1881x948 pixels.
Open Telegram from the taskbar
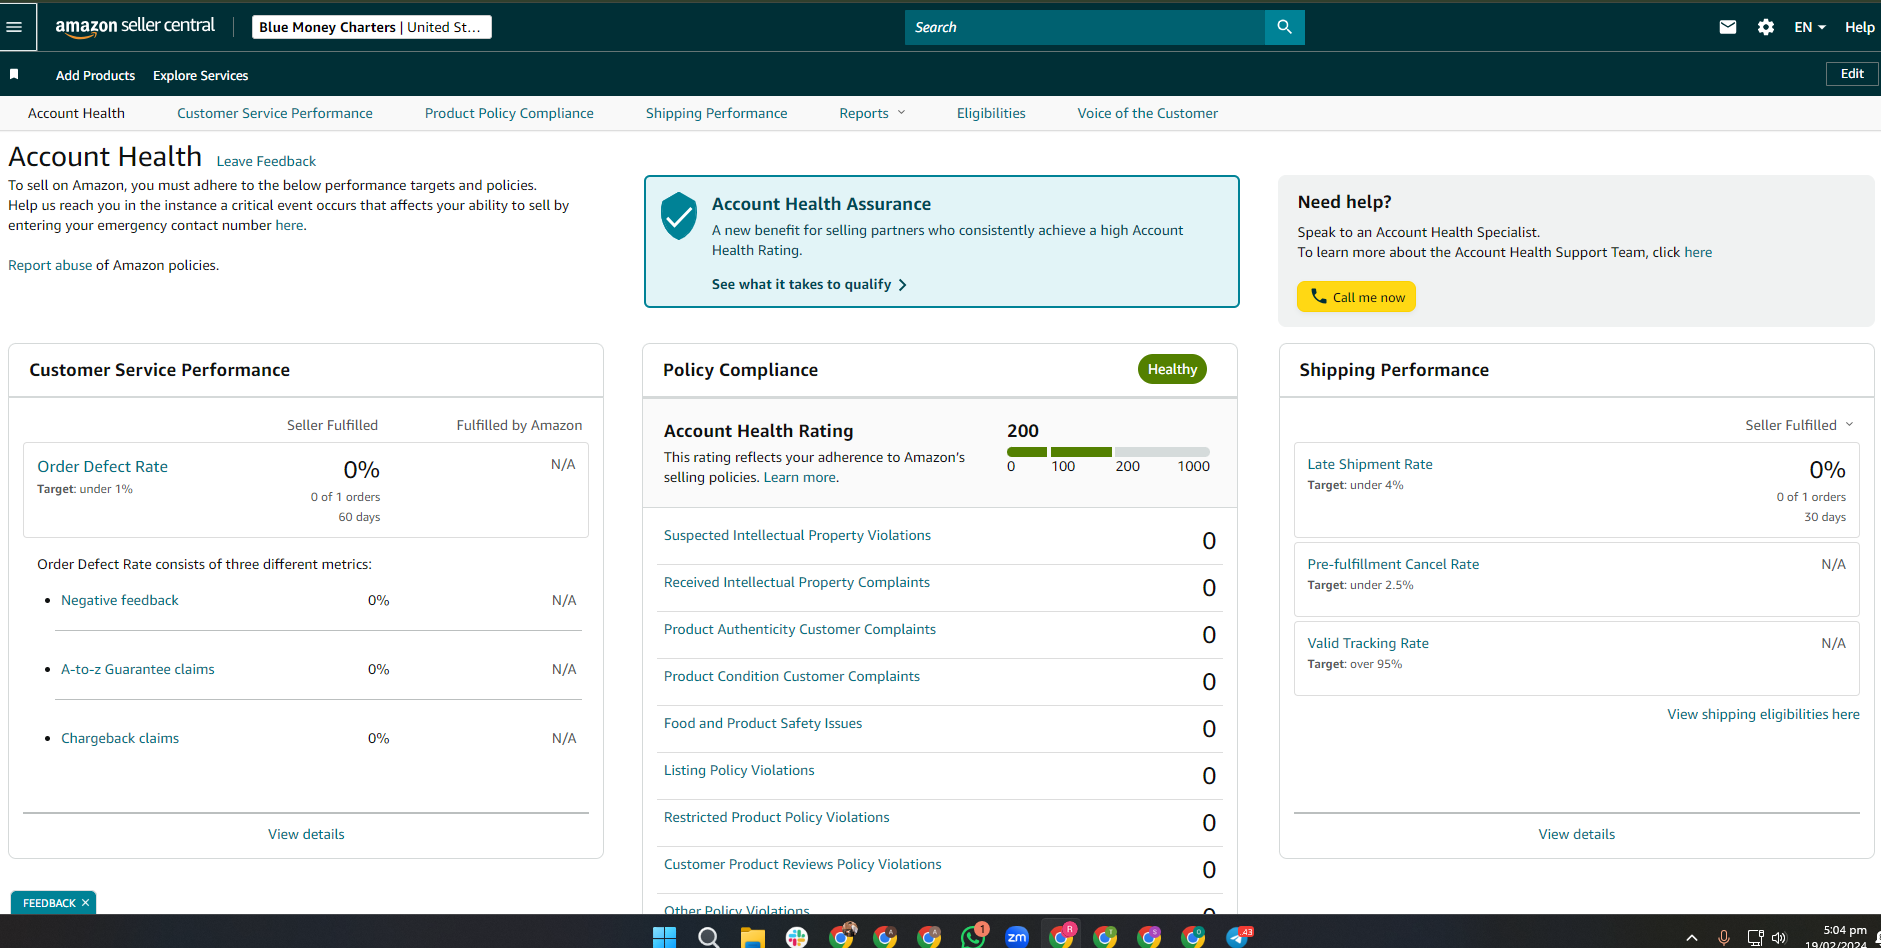point(1238,937)
